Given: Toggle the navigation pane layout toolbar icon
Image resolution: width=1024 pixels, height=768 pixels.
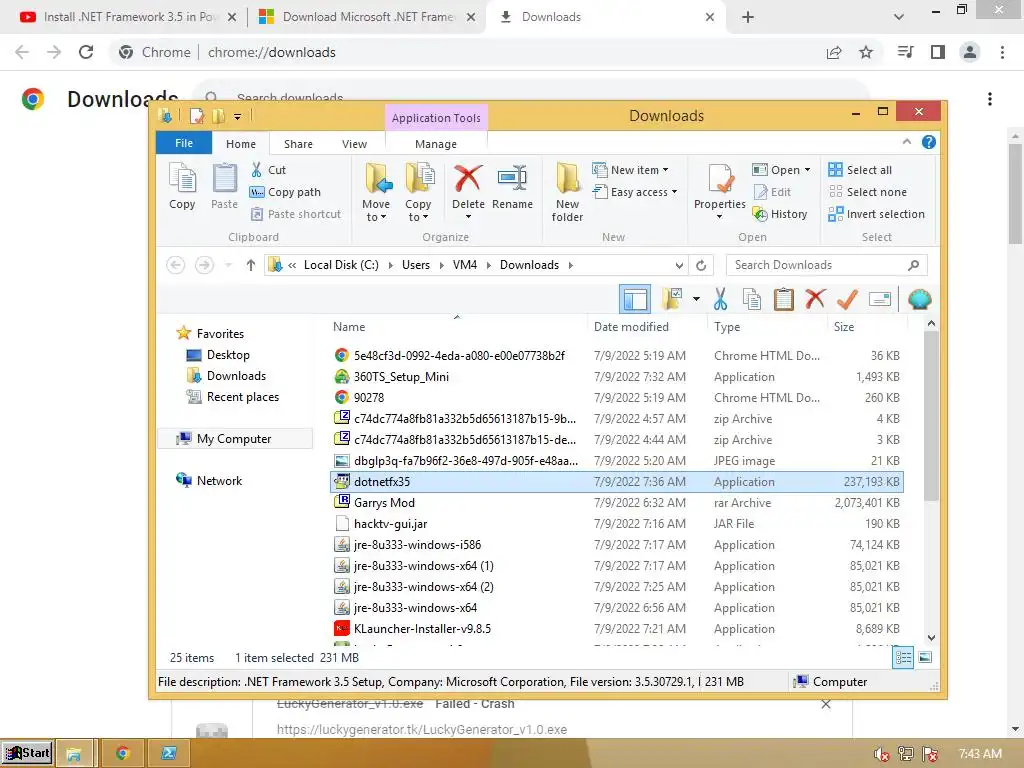Looking at the screenshot, I should (x=635, y=300).
